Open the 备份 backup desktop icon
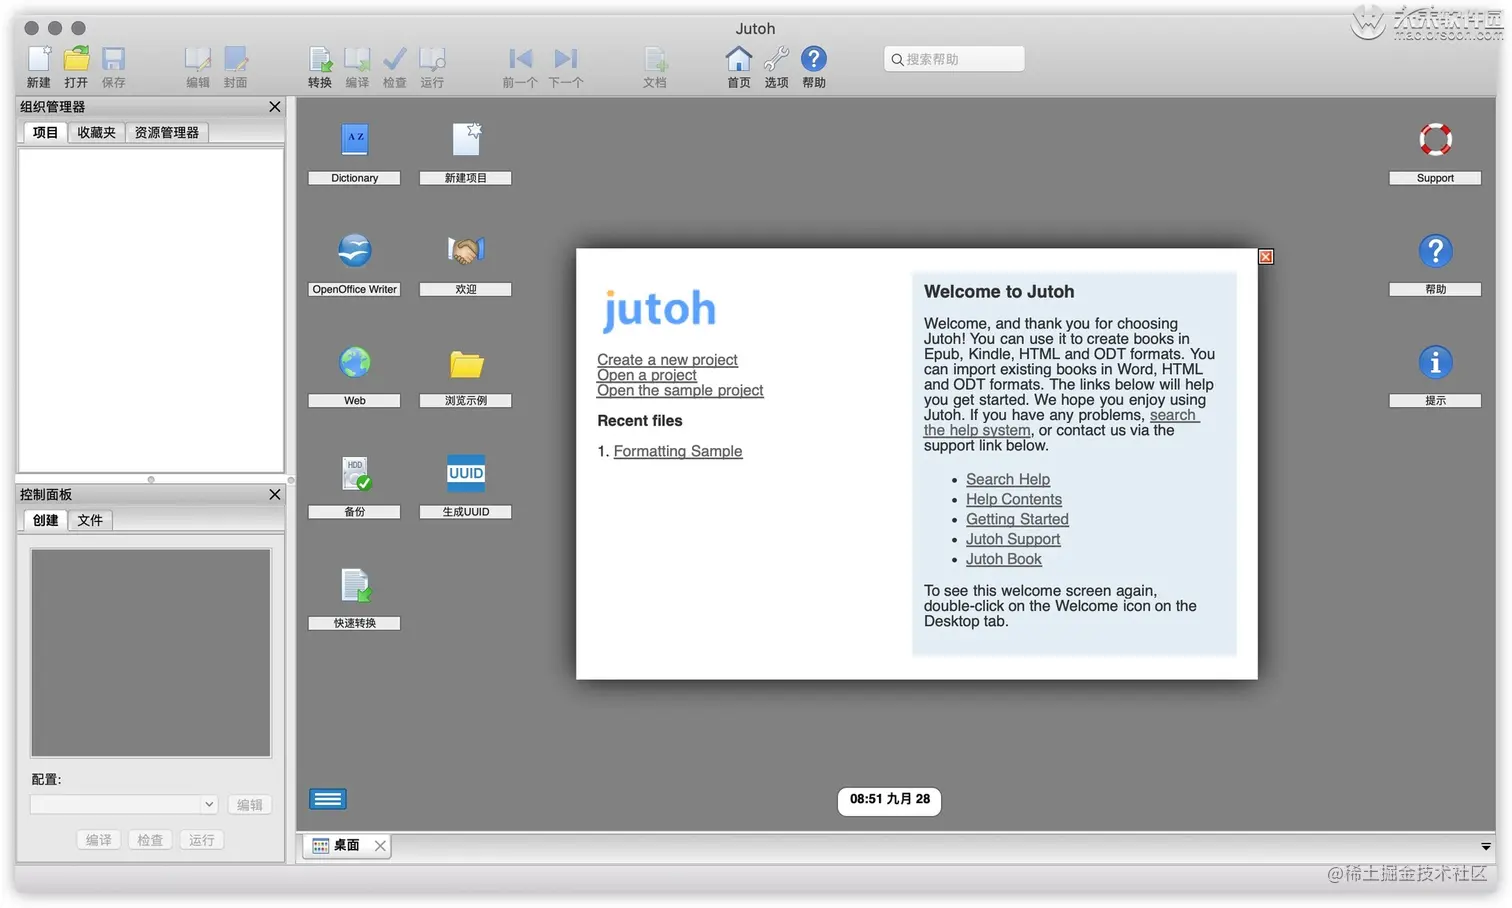1512x908 pixels. point(355,474)
